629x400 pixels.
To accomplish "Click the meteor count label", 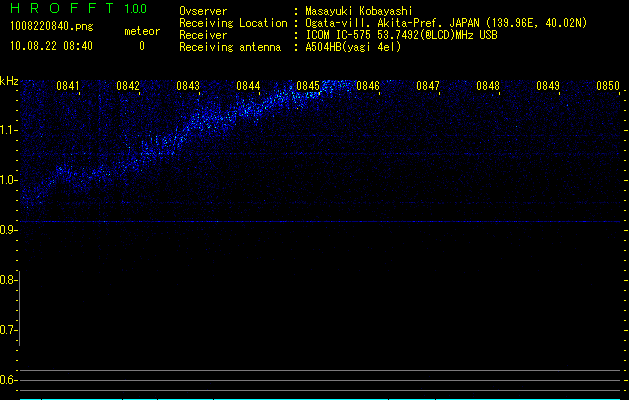I will 142,31.
